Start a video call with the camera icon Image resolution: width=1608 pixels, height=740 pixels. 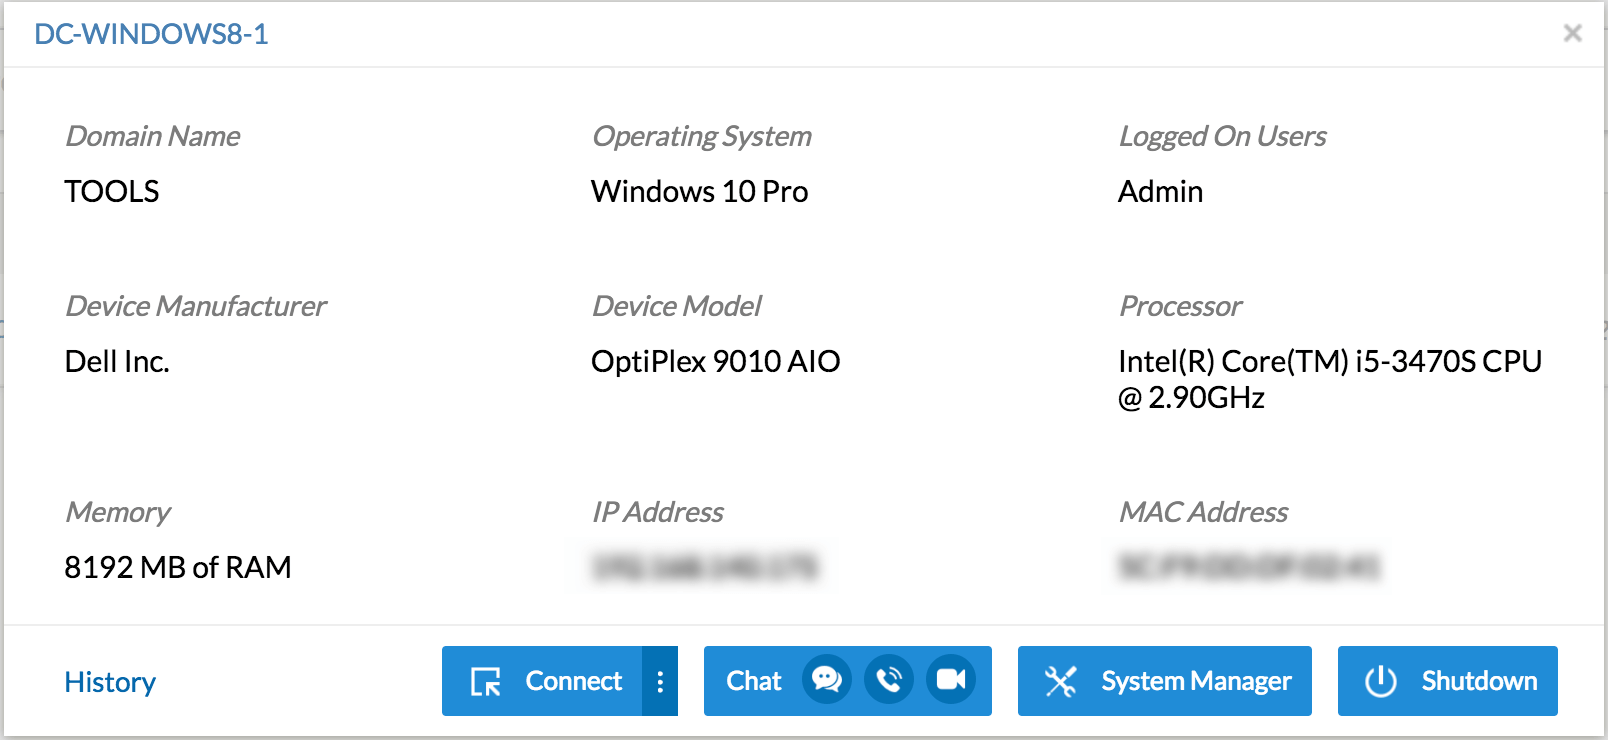[951, 681]
